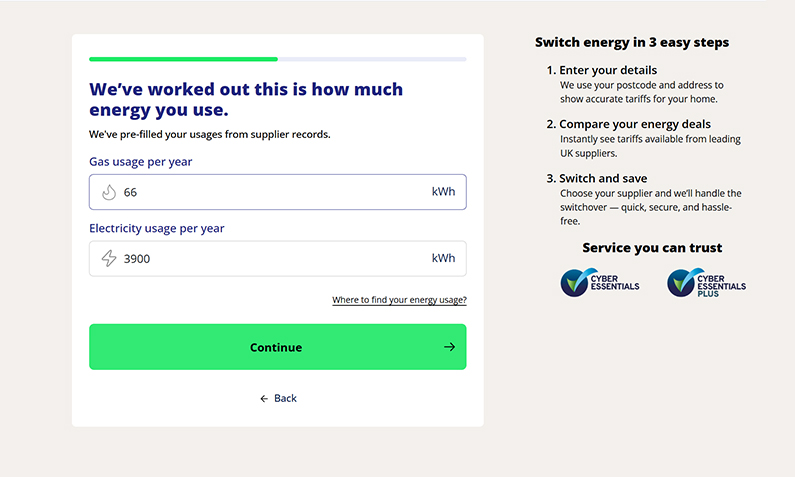The image size is (795, 477).
Task: Click the arrow icon on Continue button
Action: tap(449, 347)
